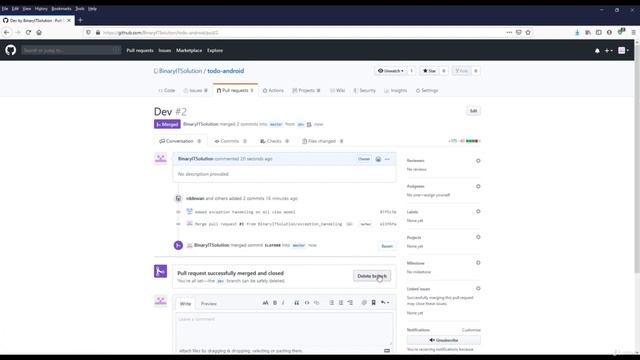640x360 pixels.
Task: Switch to the Preview tab in comment editor
Action: pyautogui.click(x=209, y=304)
